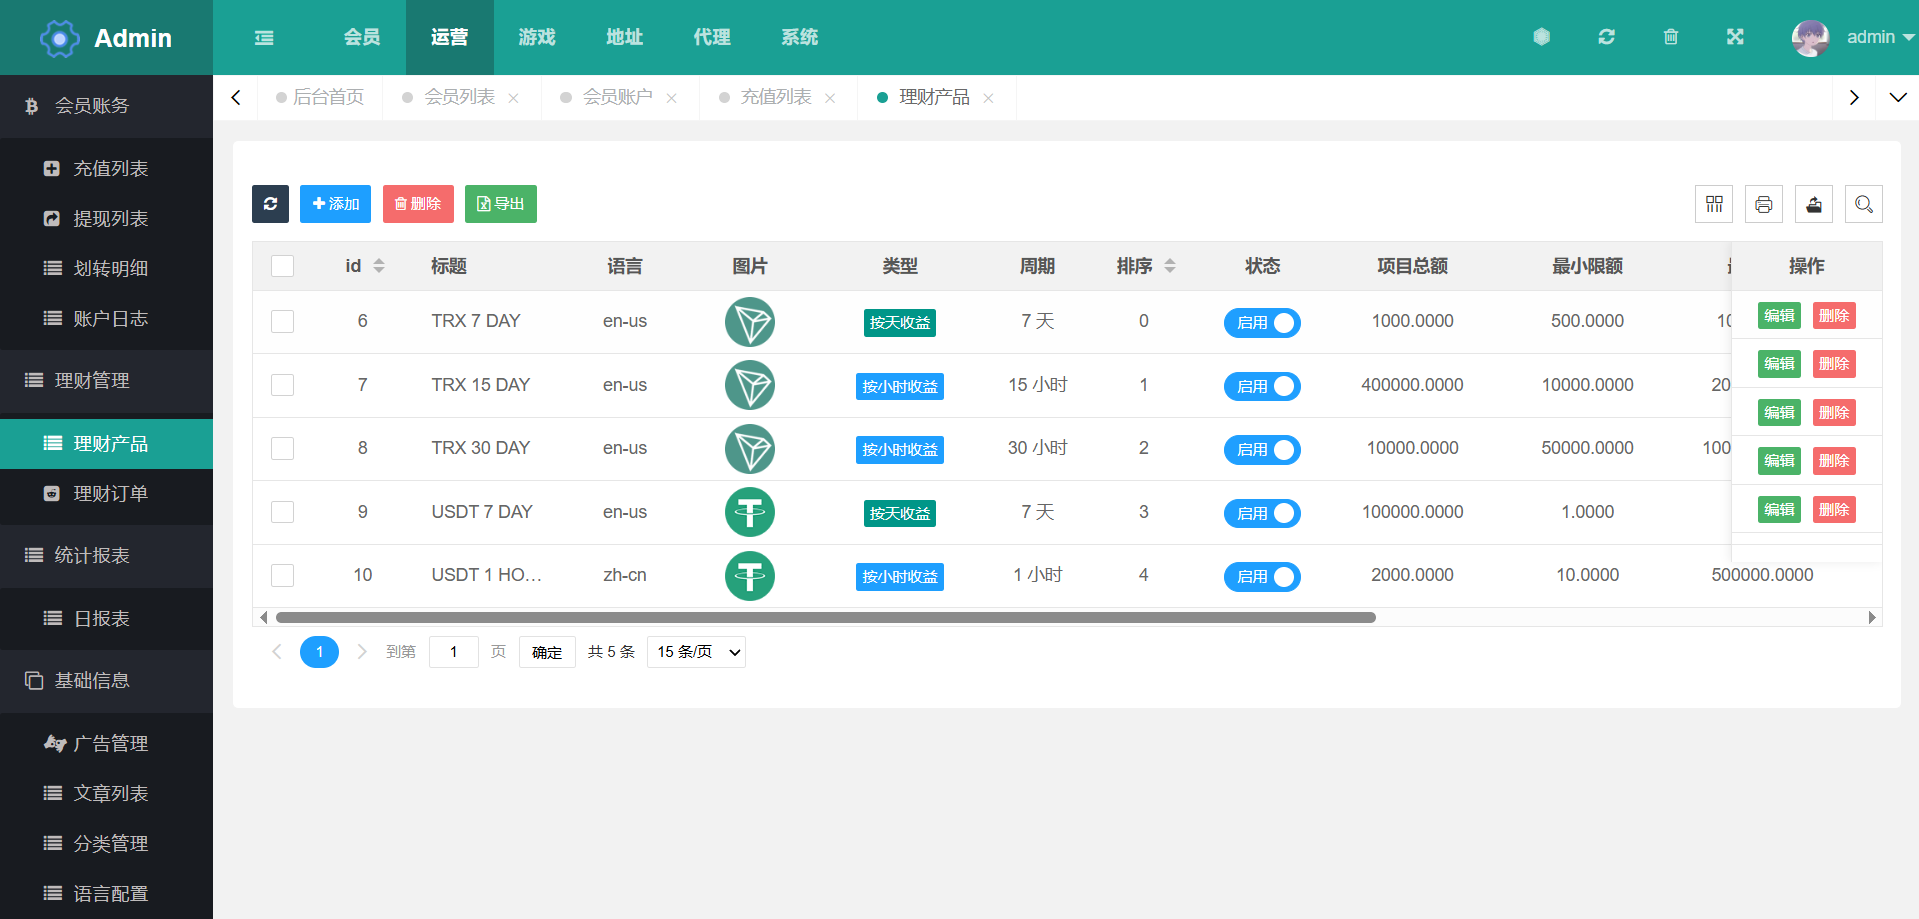The height and width of the screenshot is (919, 1919).
Task: Sort table by the 排序 column arrows
Action: click(1170, 266)
